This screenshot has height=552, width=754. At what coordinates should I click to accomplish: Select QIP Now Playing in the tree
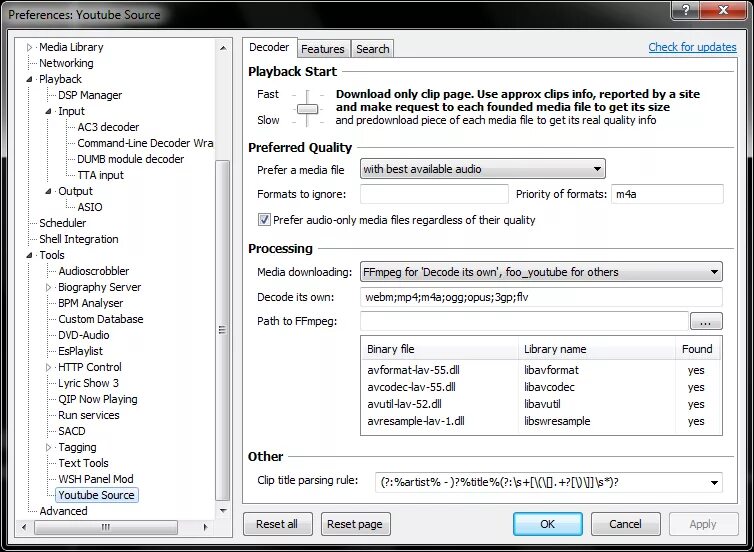[x=98, y=399]
